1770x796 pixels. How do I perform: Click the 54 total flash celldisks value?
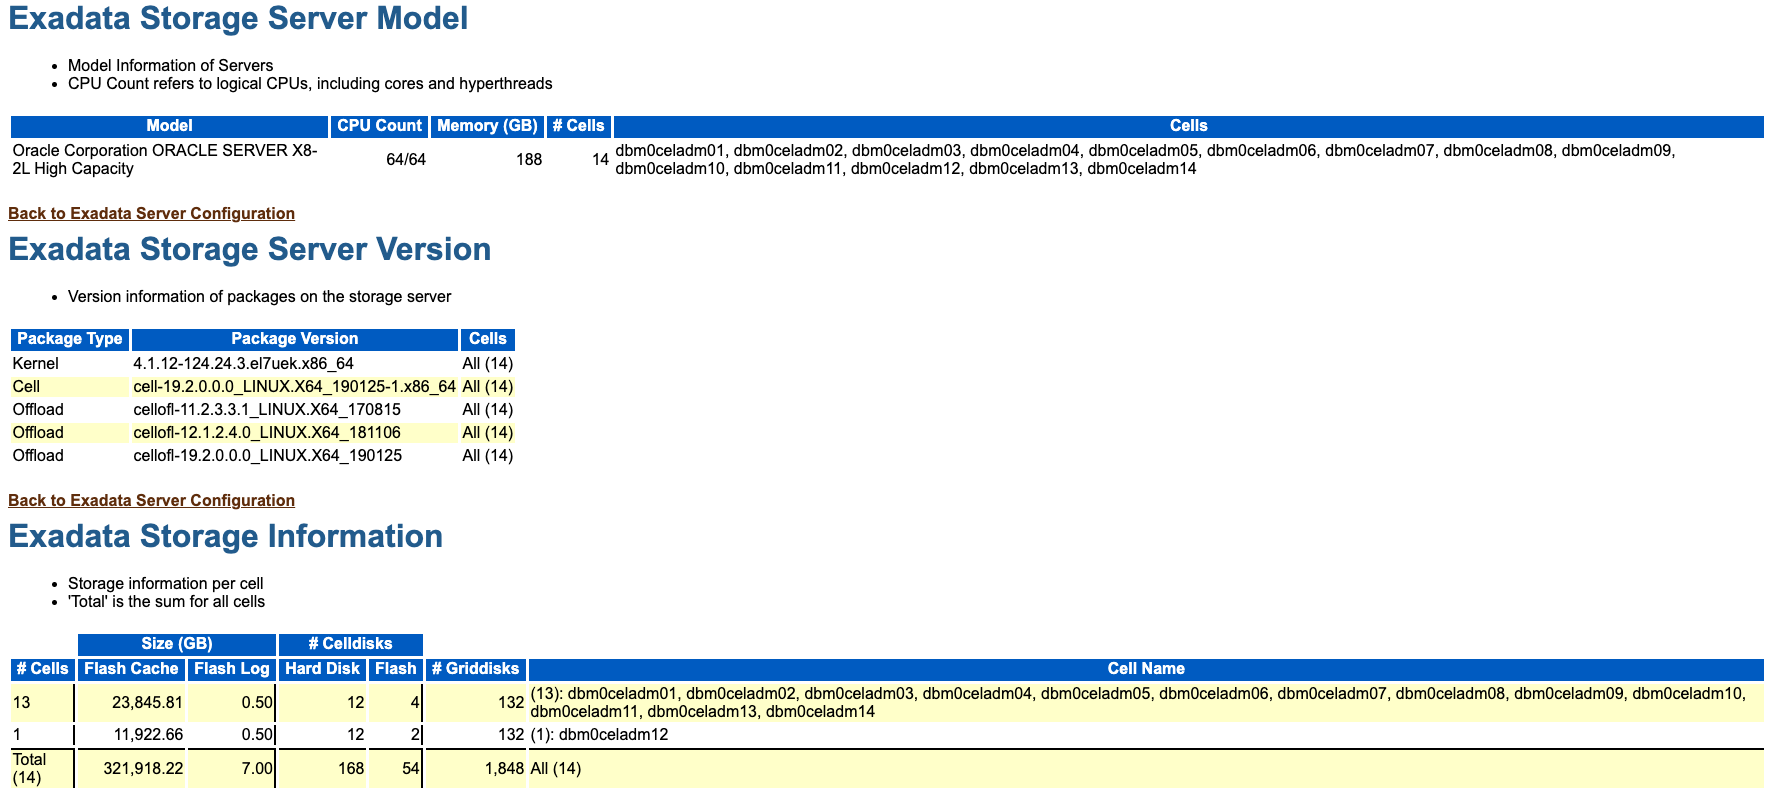coord(410,769)
